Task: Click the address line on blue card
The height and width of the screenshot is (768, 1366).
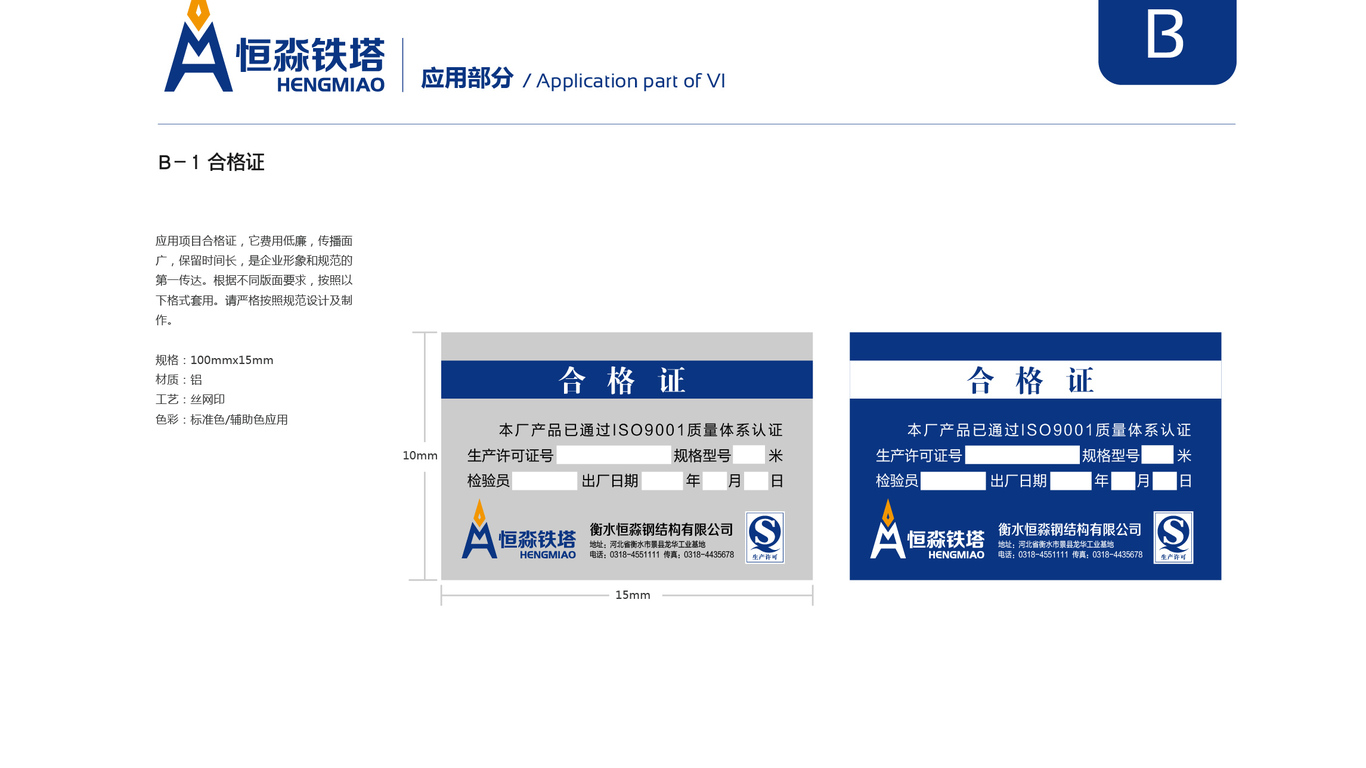Action: (x=1056, y=544)
